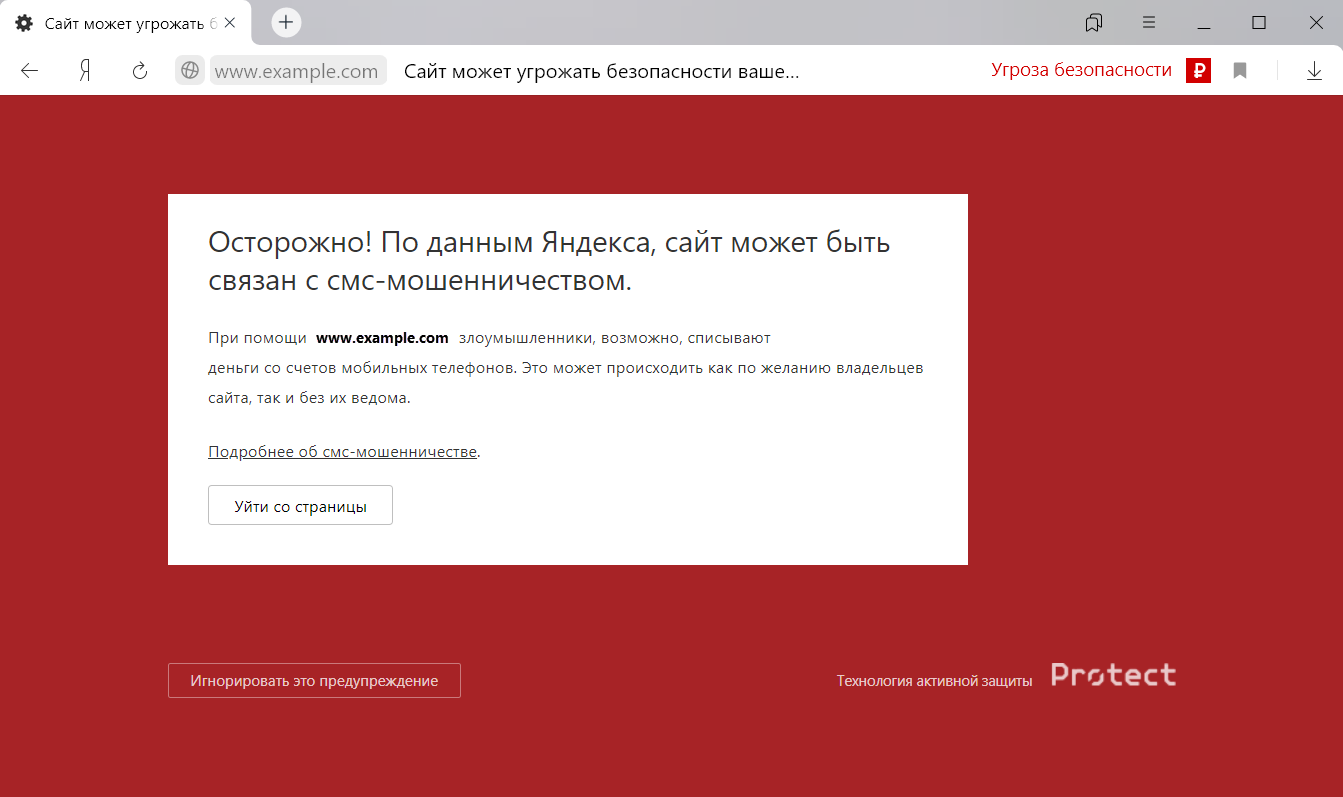Open the browser hamburger menu
Screen dimensions: 1343x797
1149,23
